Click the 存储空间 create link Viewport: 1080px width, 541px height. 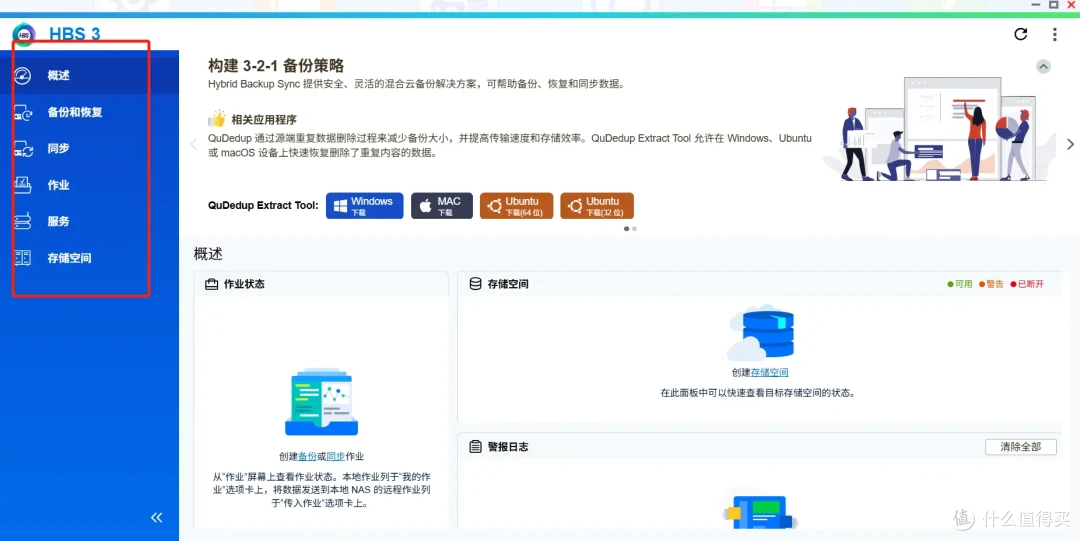click(769, 372)
